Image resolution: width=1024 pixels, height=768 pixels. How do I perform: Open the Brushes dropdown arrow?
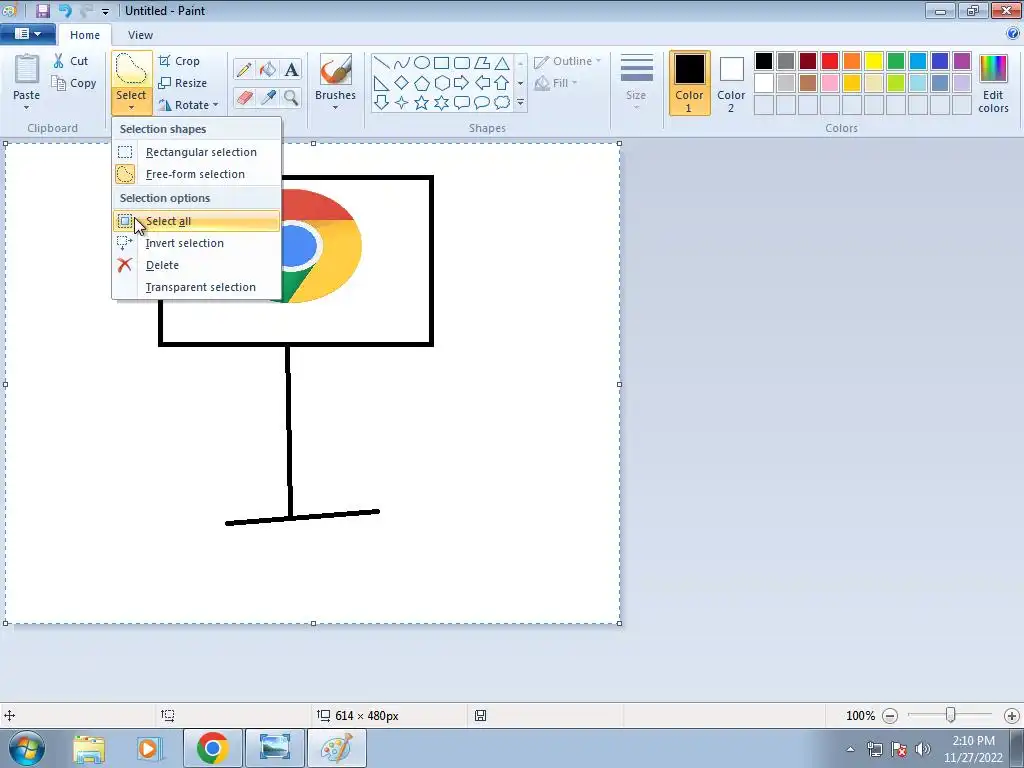pos(335,107)
